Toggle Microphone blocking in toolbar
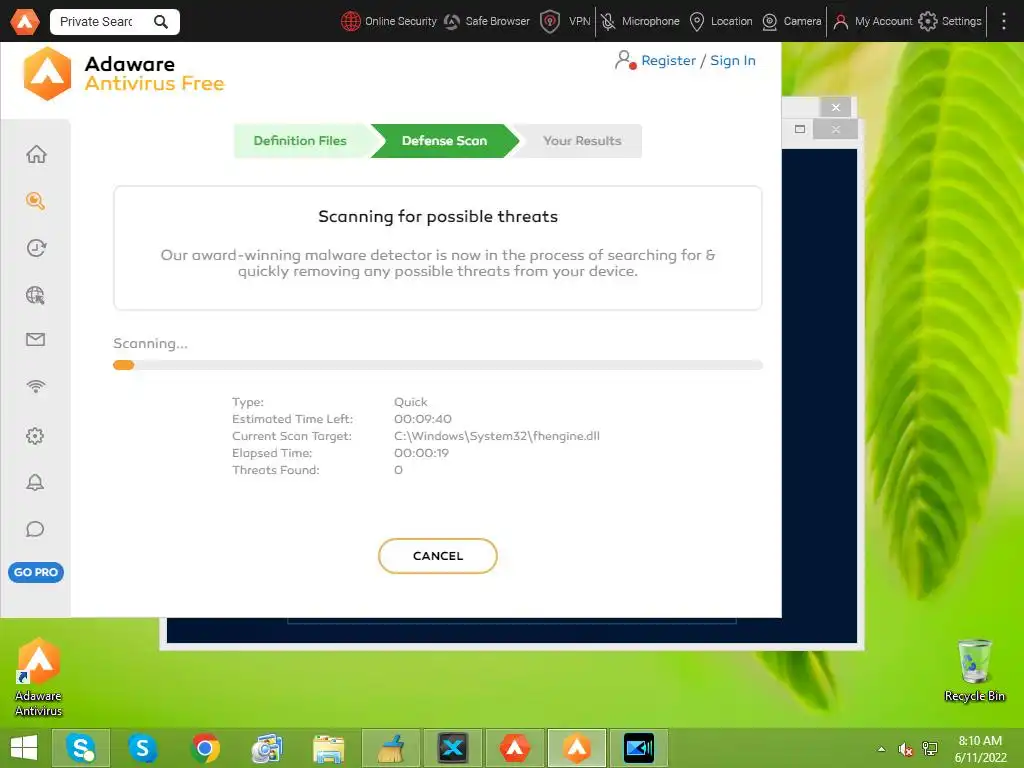 640,22
